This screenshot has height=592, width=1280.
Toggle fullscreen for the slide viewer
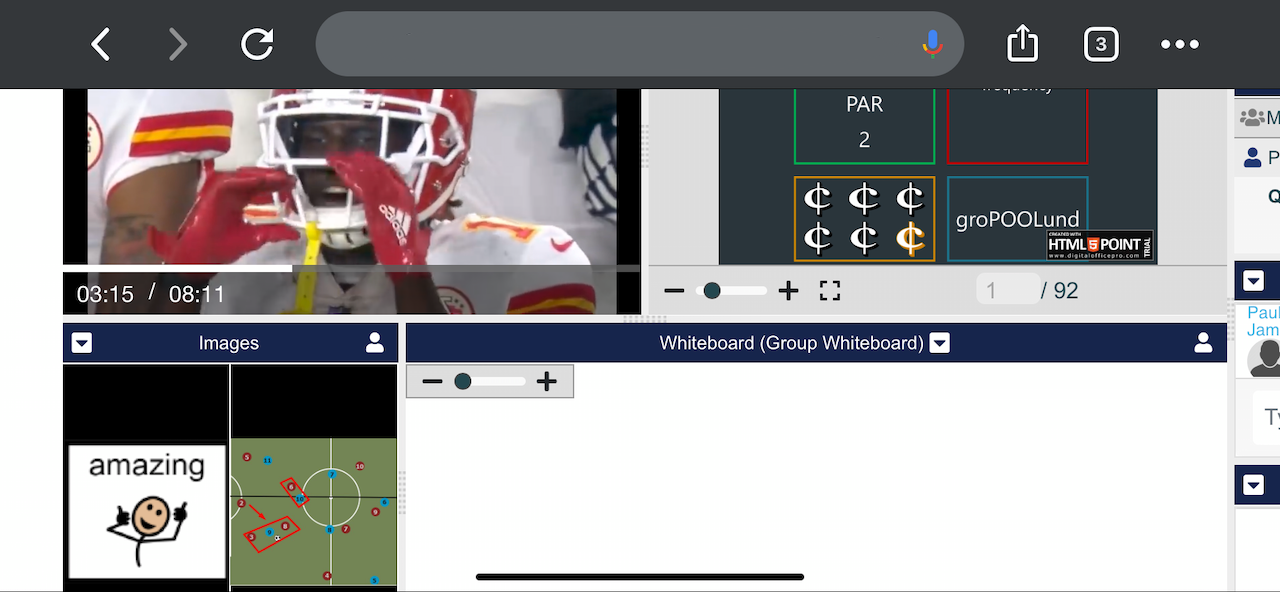point(830,291)
